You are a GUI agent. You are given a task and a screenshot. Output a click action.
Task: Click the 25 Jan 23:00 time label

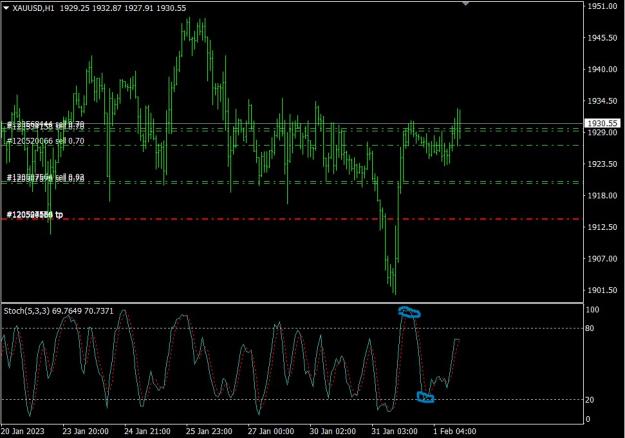point(209,432)
